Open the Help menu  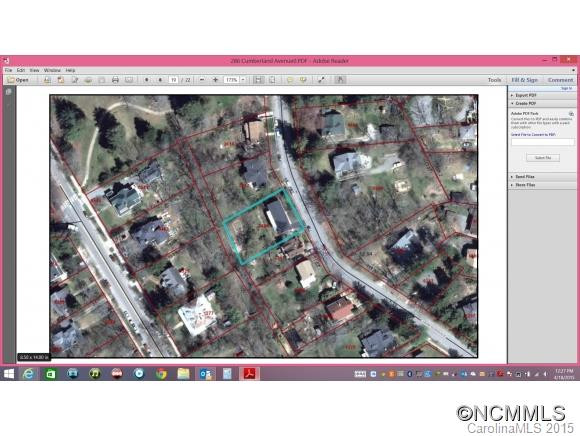pyautogui.click(x=70, y=70)
